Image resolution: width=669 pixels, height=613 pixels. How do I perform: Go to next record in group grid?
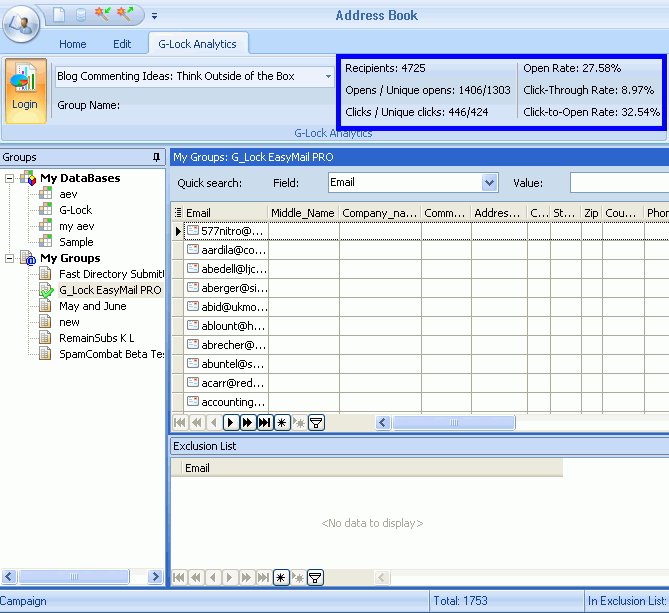pyautogui.click(x=231, y=423)
